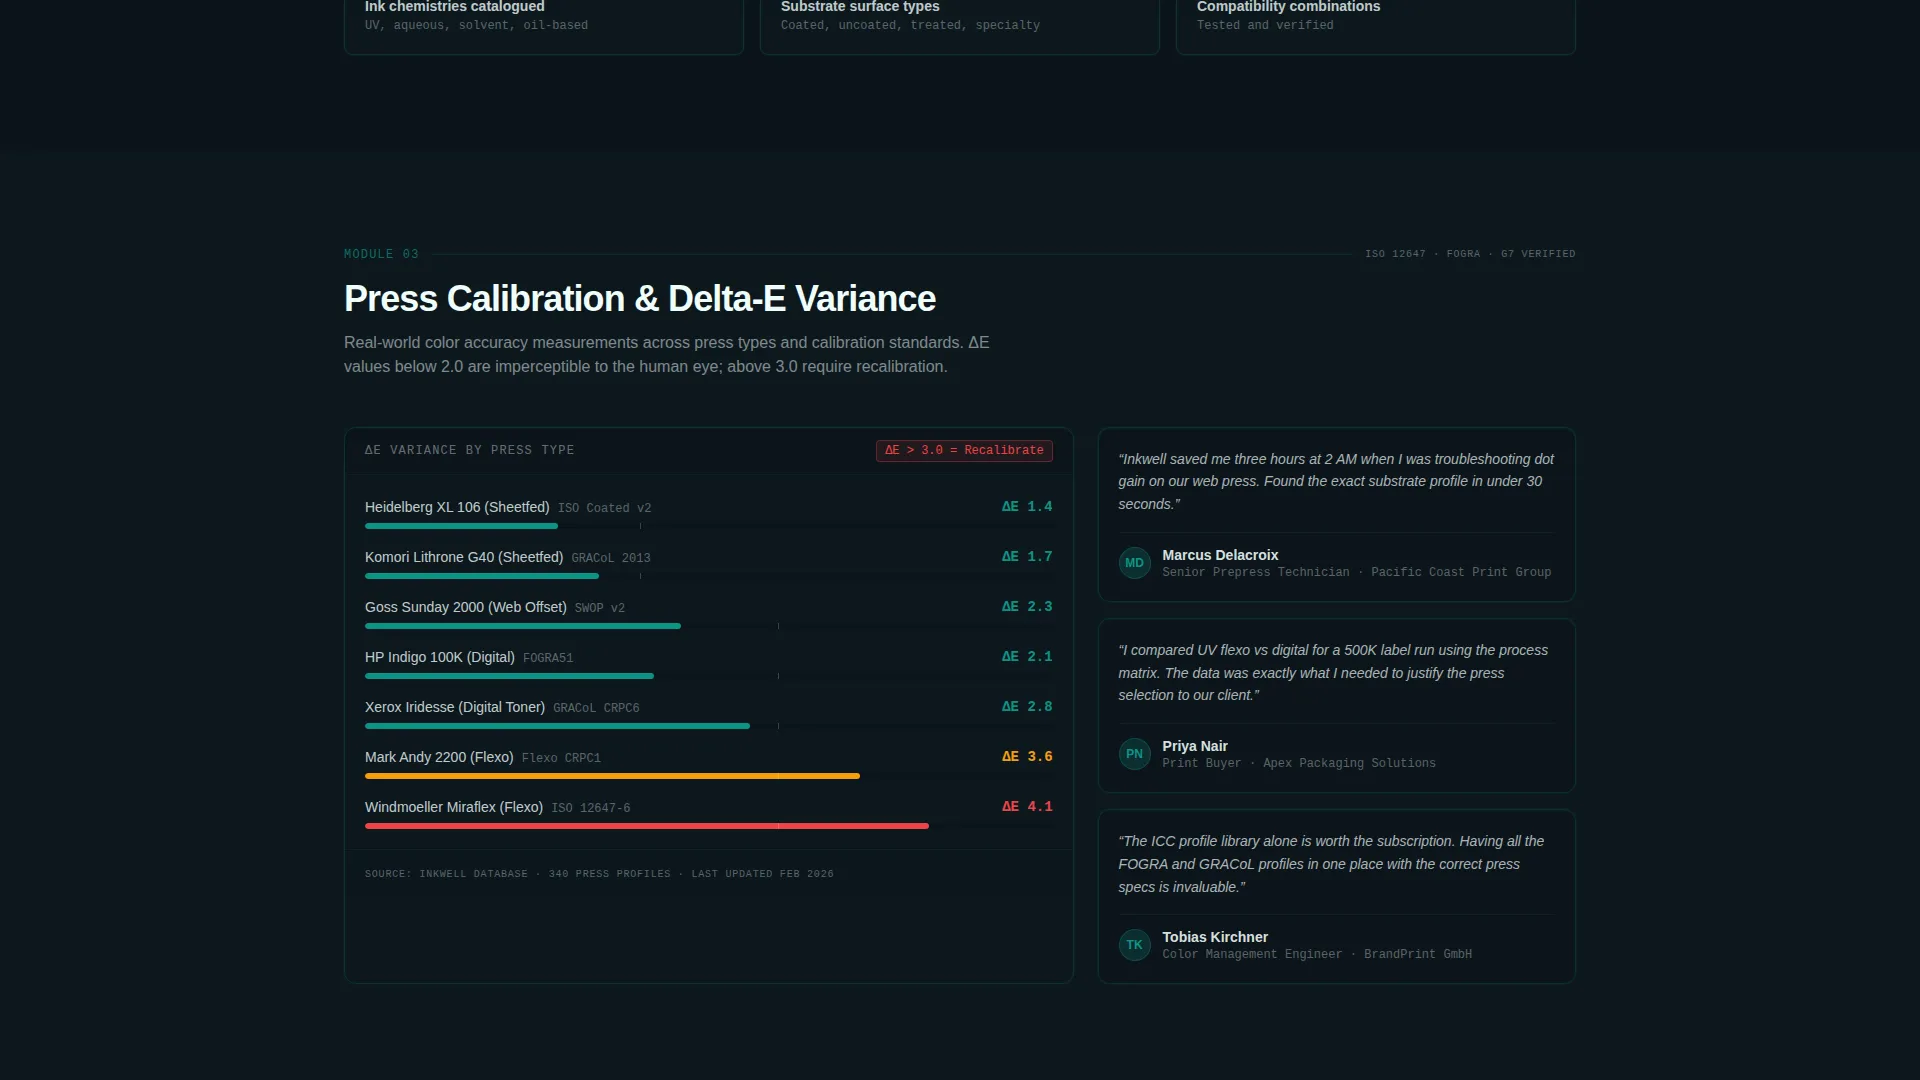Screen dimensions: 1920x1080
Task: Click the Komori Lithrone G40 progress bar
Action: (708, 576)
